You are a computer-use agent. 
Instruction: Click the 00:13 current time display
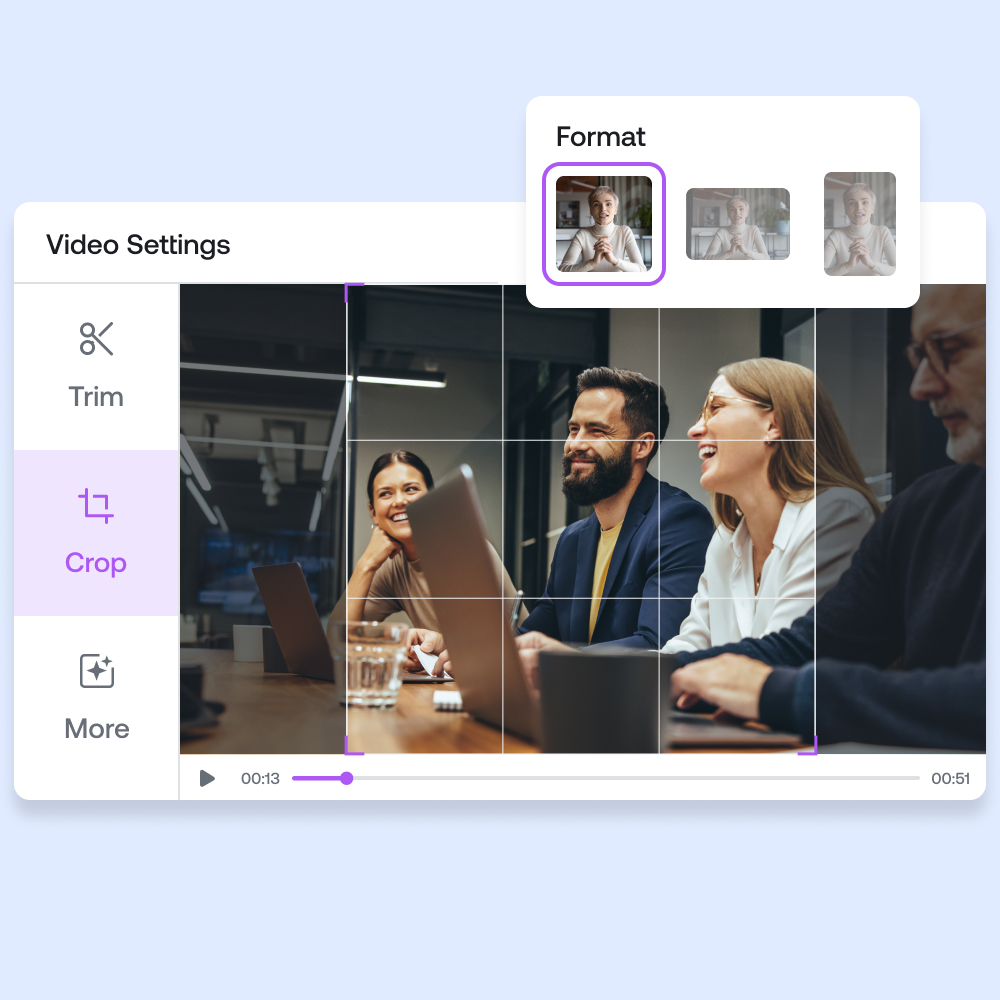260,779
